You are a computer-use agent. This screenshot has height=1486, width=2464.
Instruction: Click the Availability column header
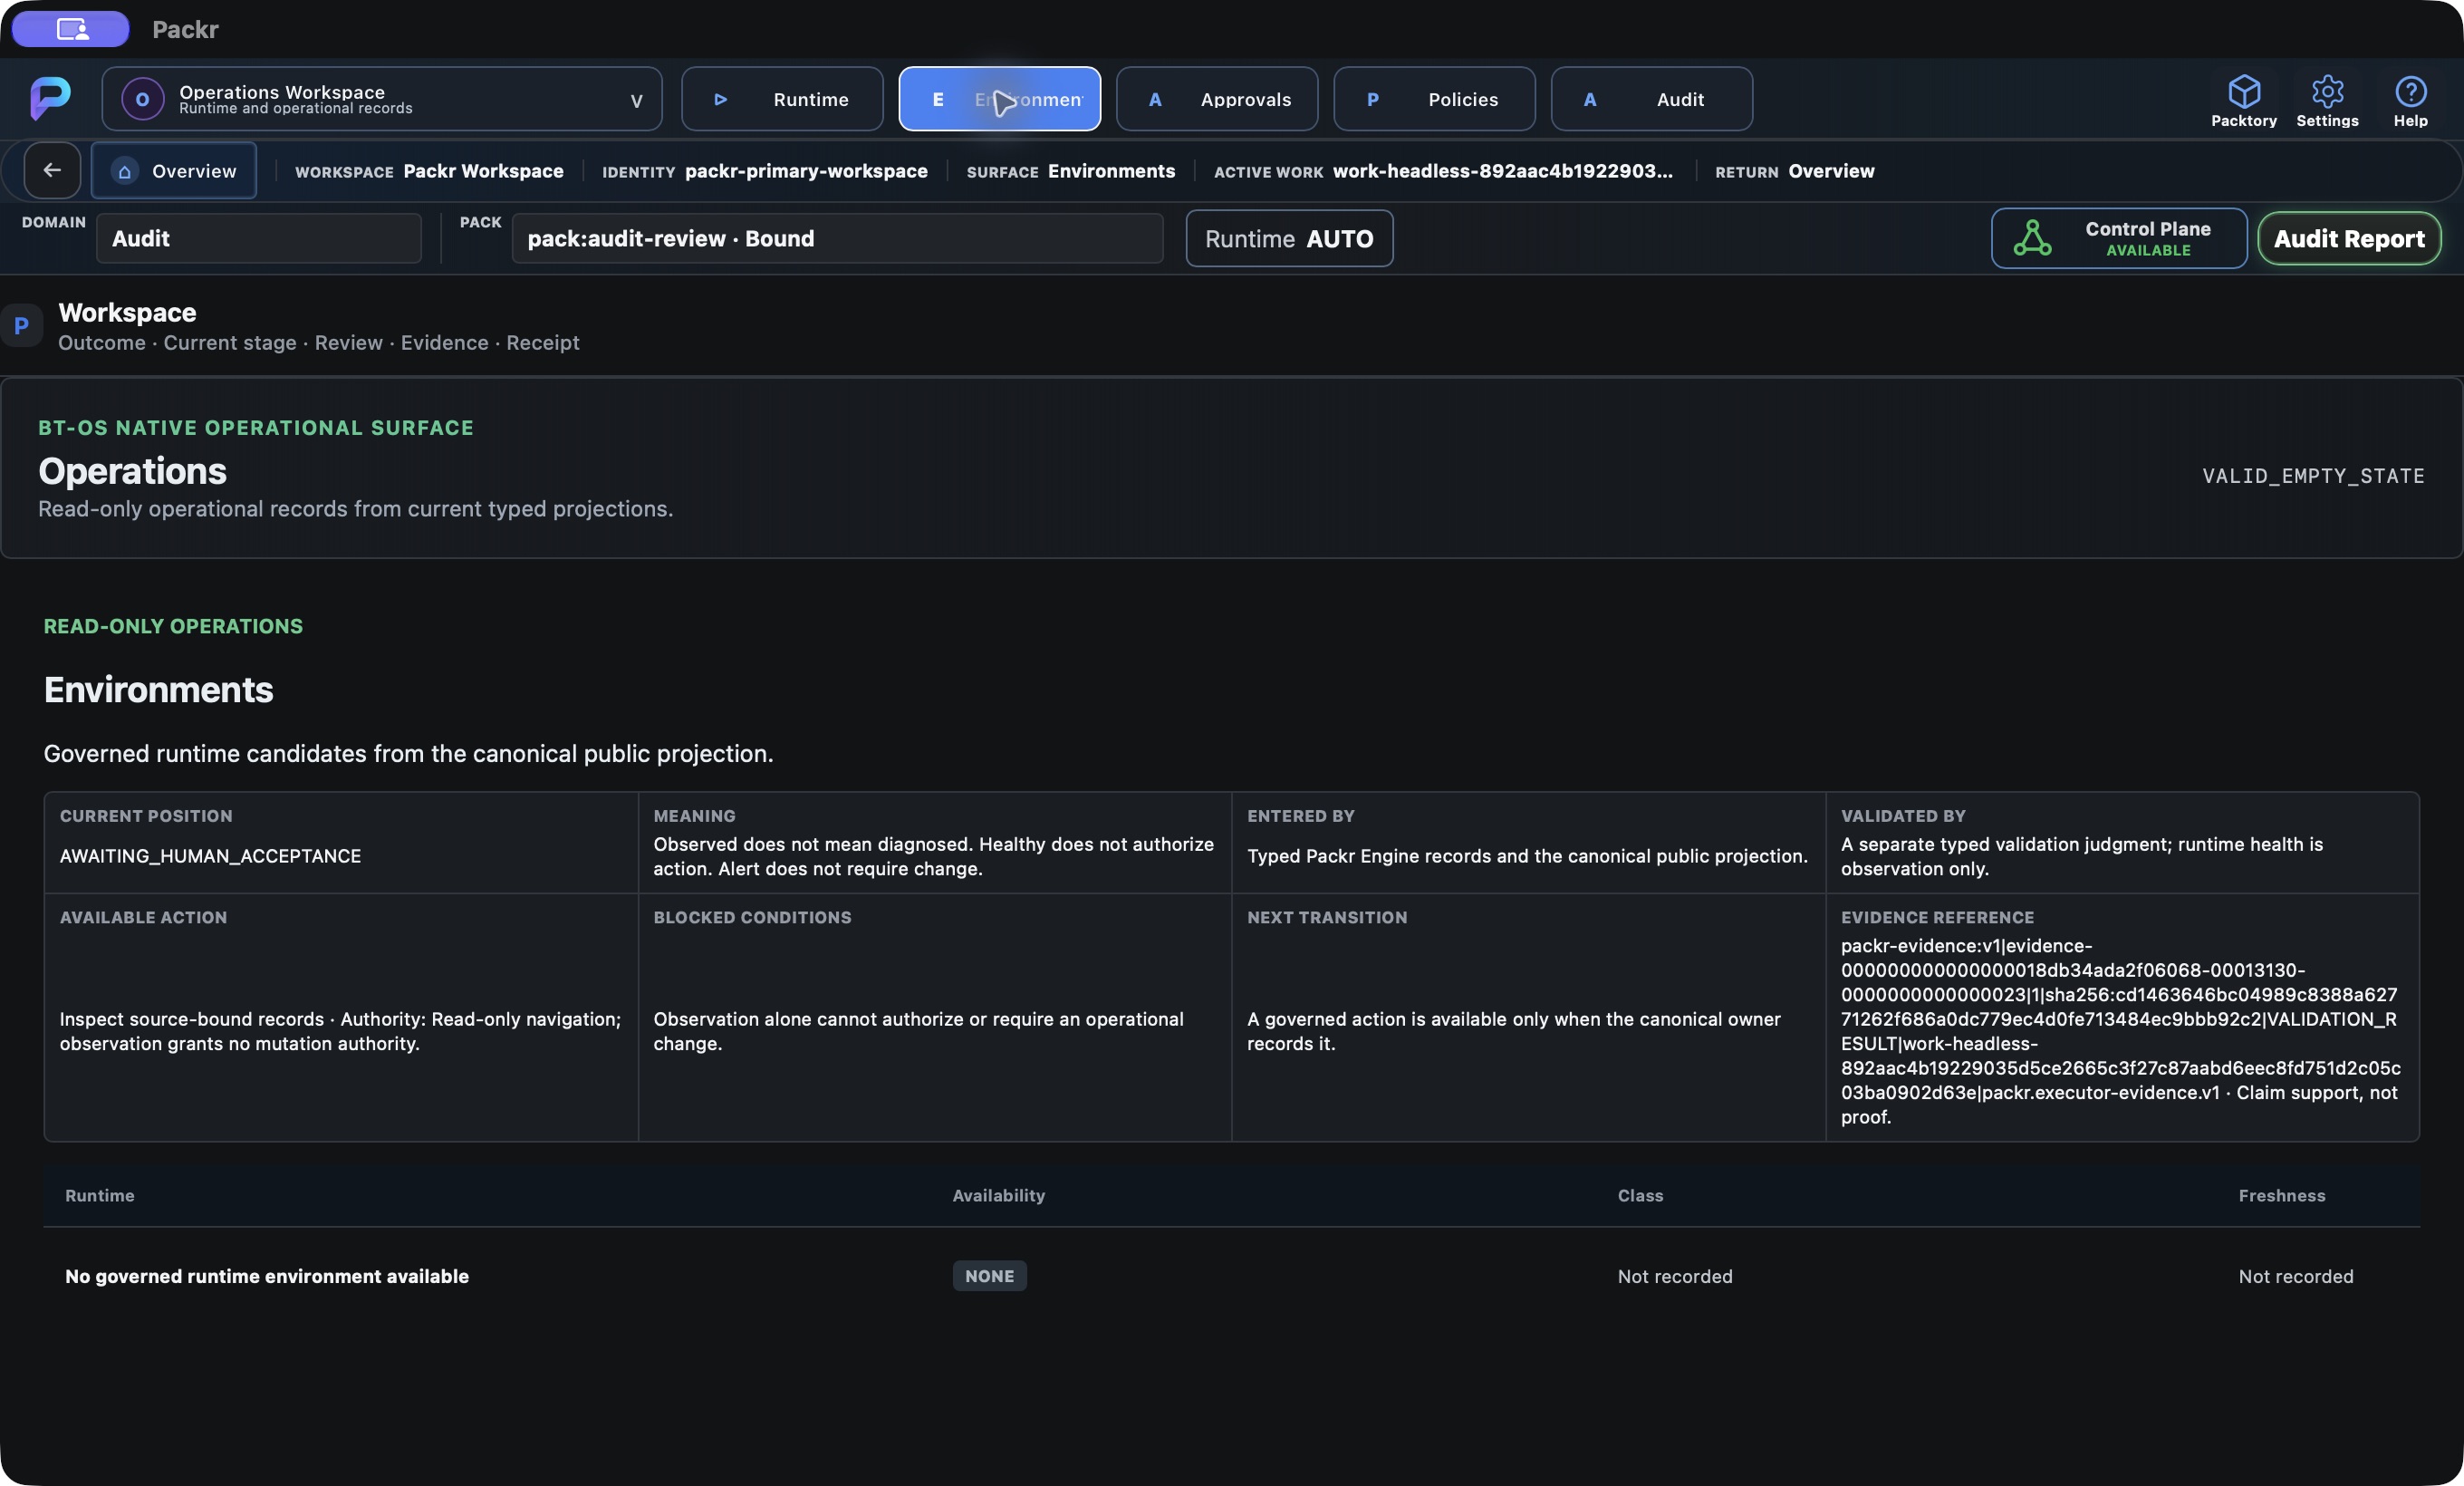click(998, 1195)
